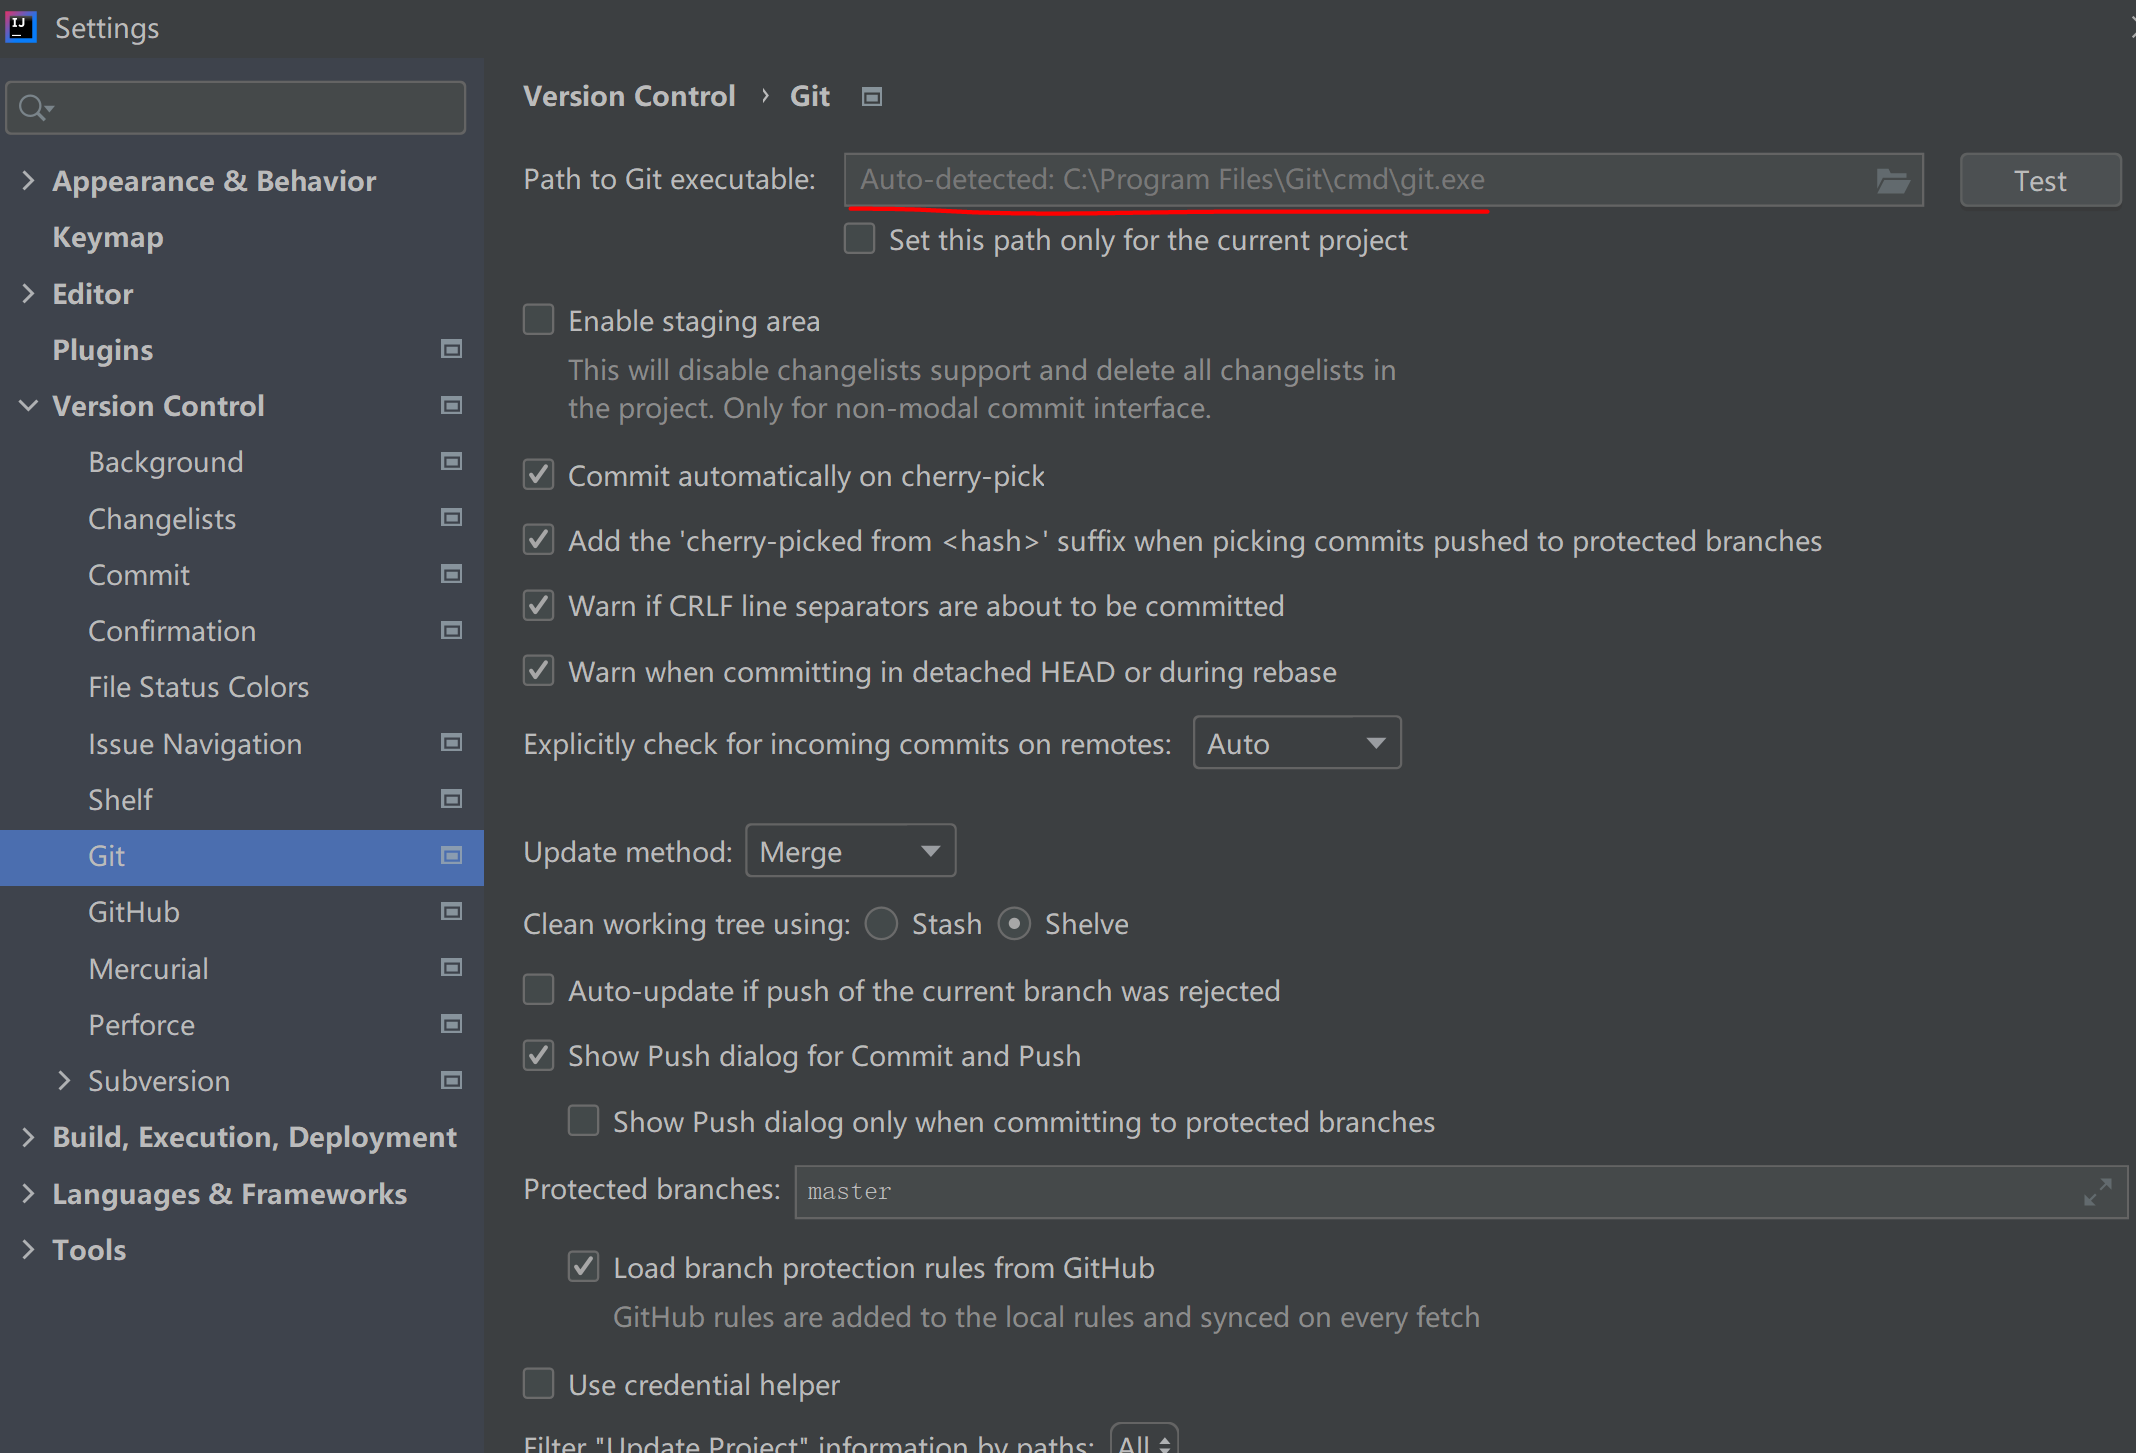
Task: Click Version Control in the breadcrumb
Action: pos(629,96)
